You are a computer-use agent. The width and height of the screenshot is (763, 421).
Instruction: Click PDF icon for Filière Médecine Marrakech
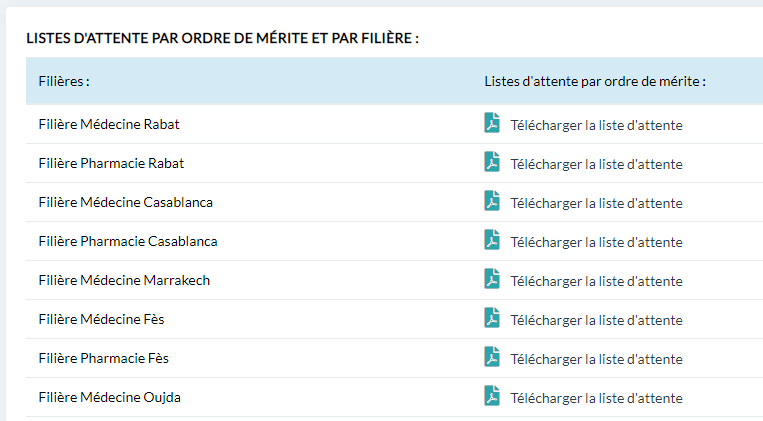tap(491, 279)
